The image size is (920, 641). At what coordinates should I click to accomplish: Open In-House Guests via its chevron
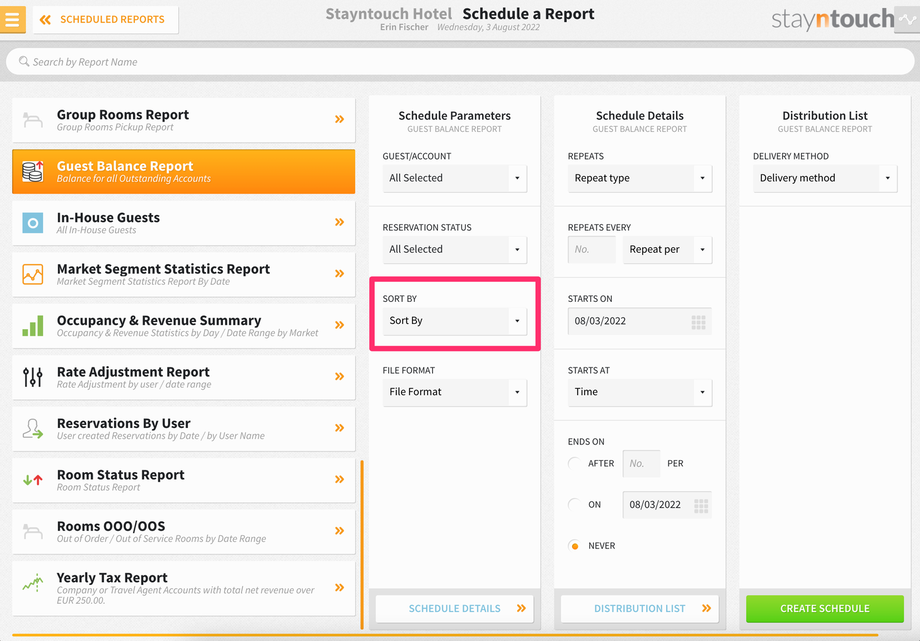[x=339, y=222]
